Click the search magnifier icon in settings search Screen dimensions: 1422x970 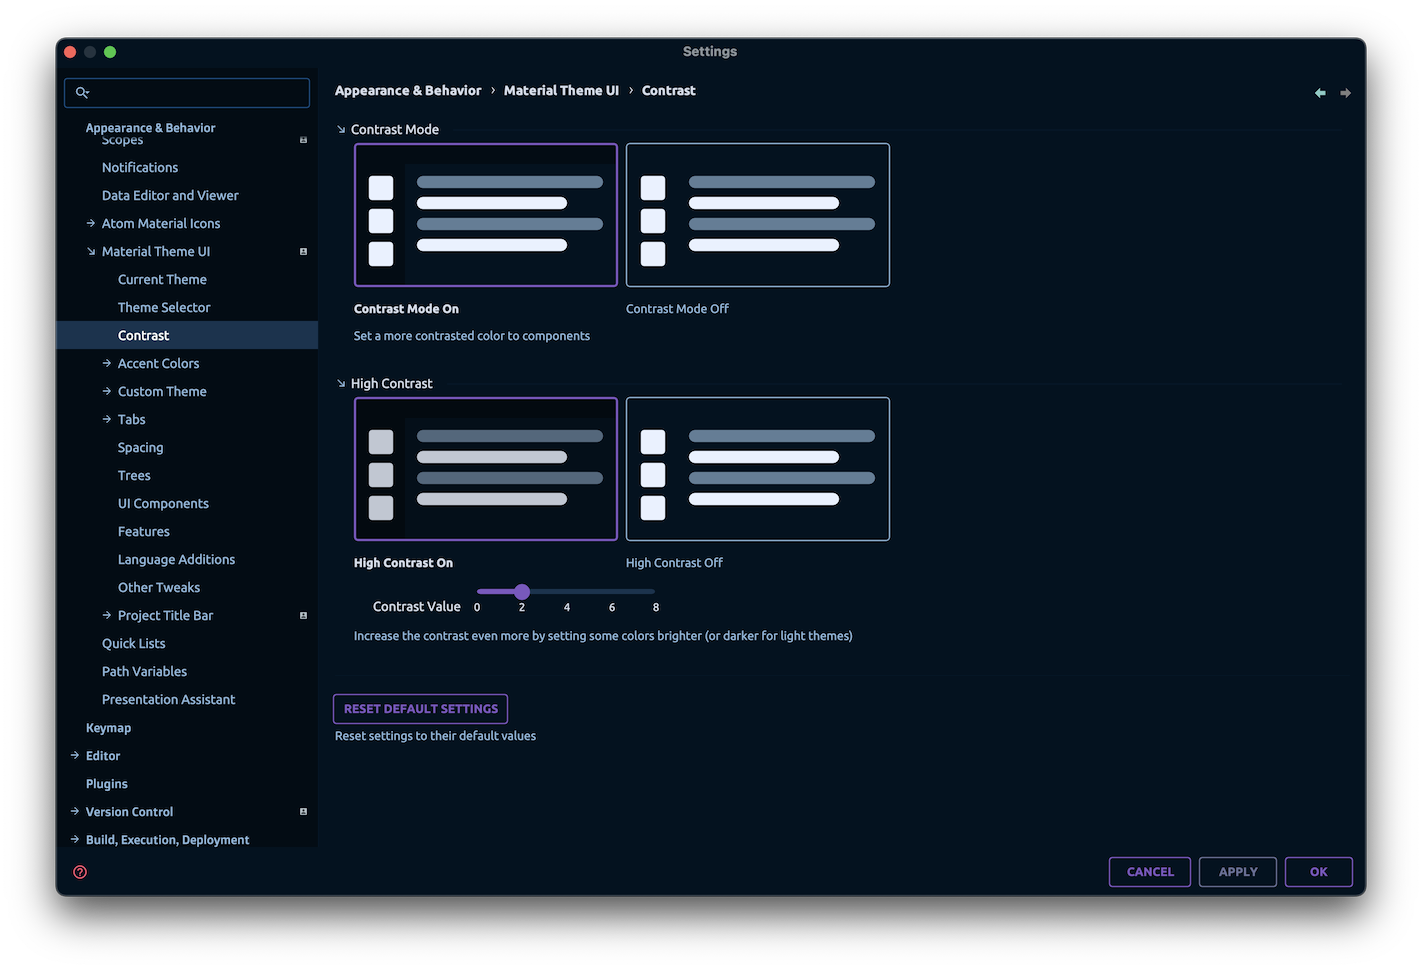tap(83, 92)
